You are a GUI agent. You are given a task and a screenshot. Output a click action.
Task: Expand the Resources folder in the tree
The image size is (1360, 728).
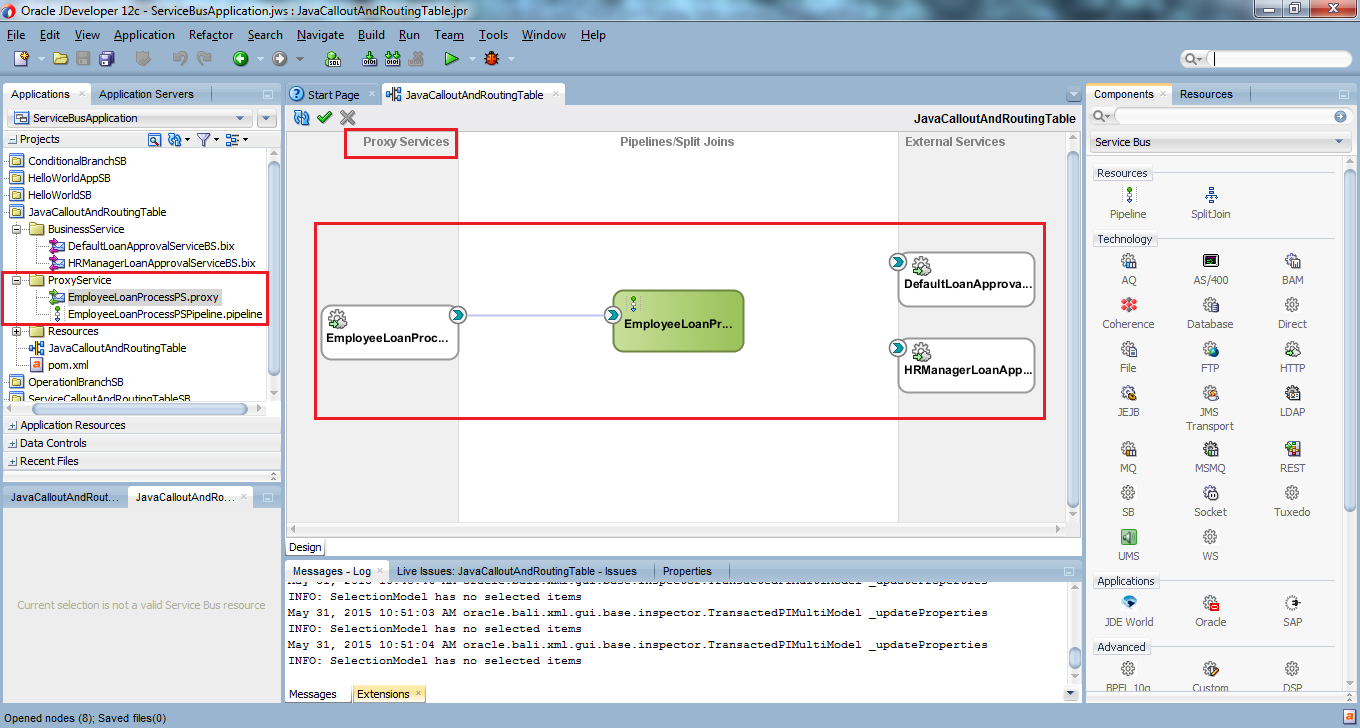pos(16,331)
